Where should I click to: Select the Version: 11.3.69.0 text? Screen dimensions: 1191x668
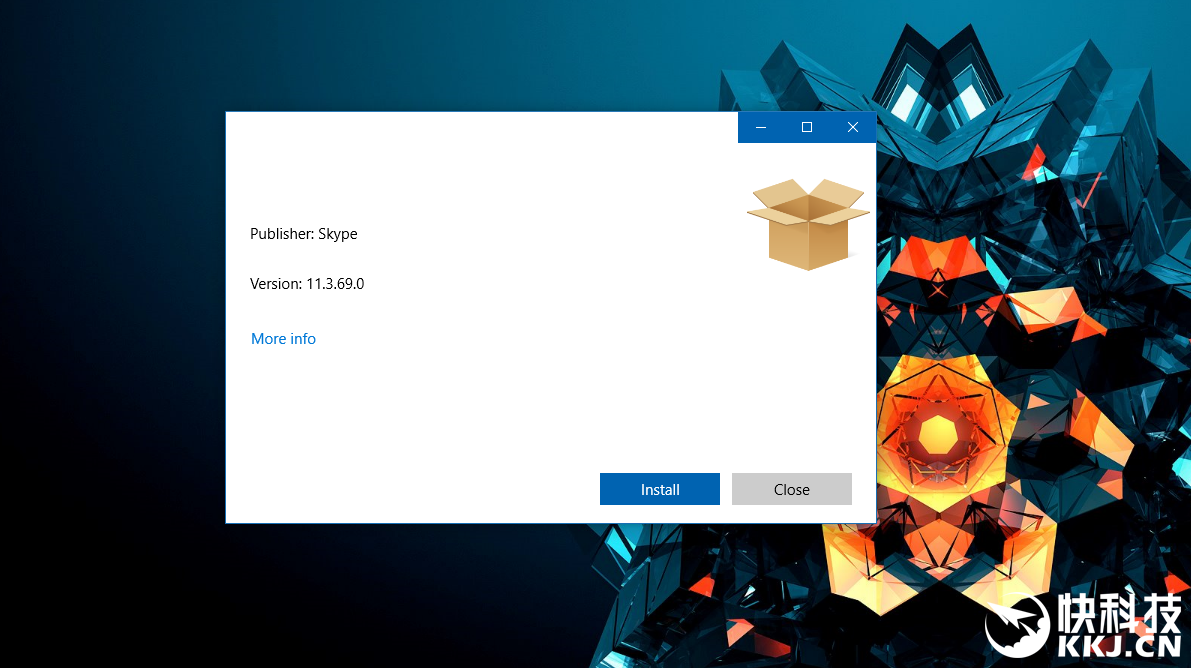click(x=307, y=283)
